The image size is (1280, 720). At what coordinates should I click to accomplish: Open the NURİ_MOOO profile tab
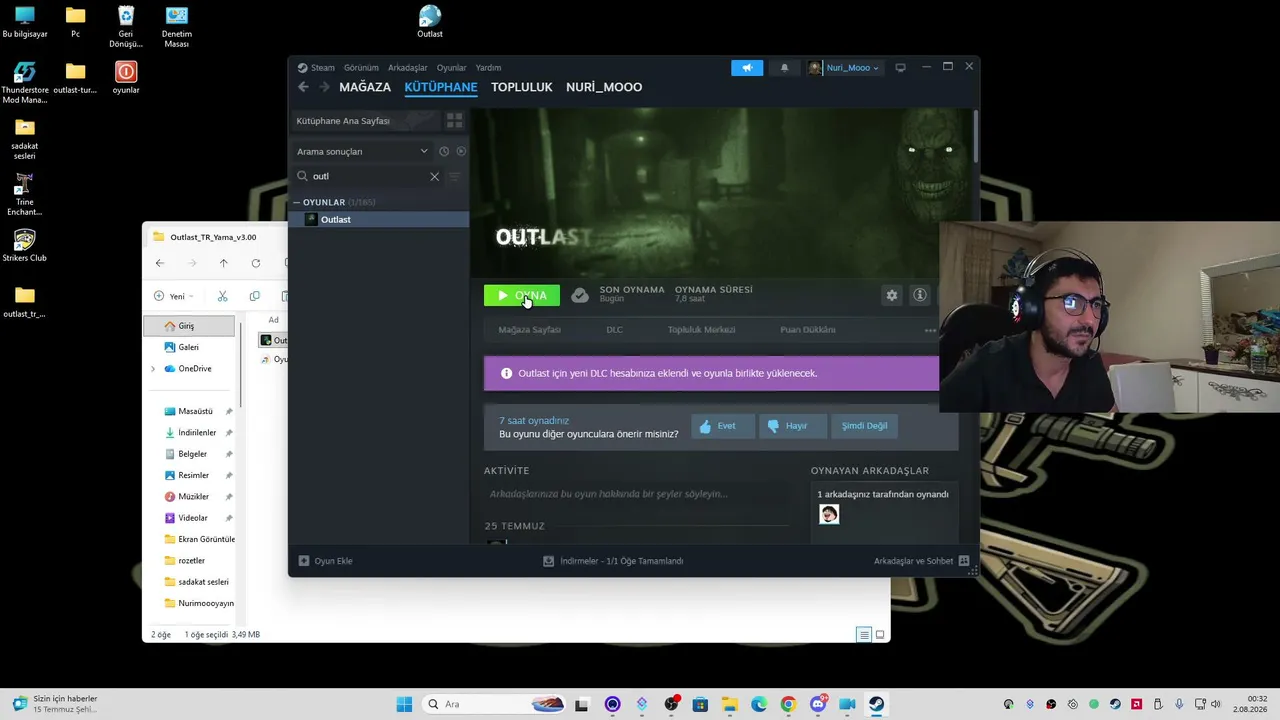coord(604,87)
